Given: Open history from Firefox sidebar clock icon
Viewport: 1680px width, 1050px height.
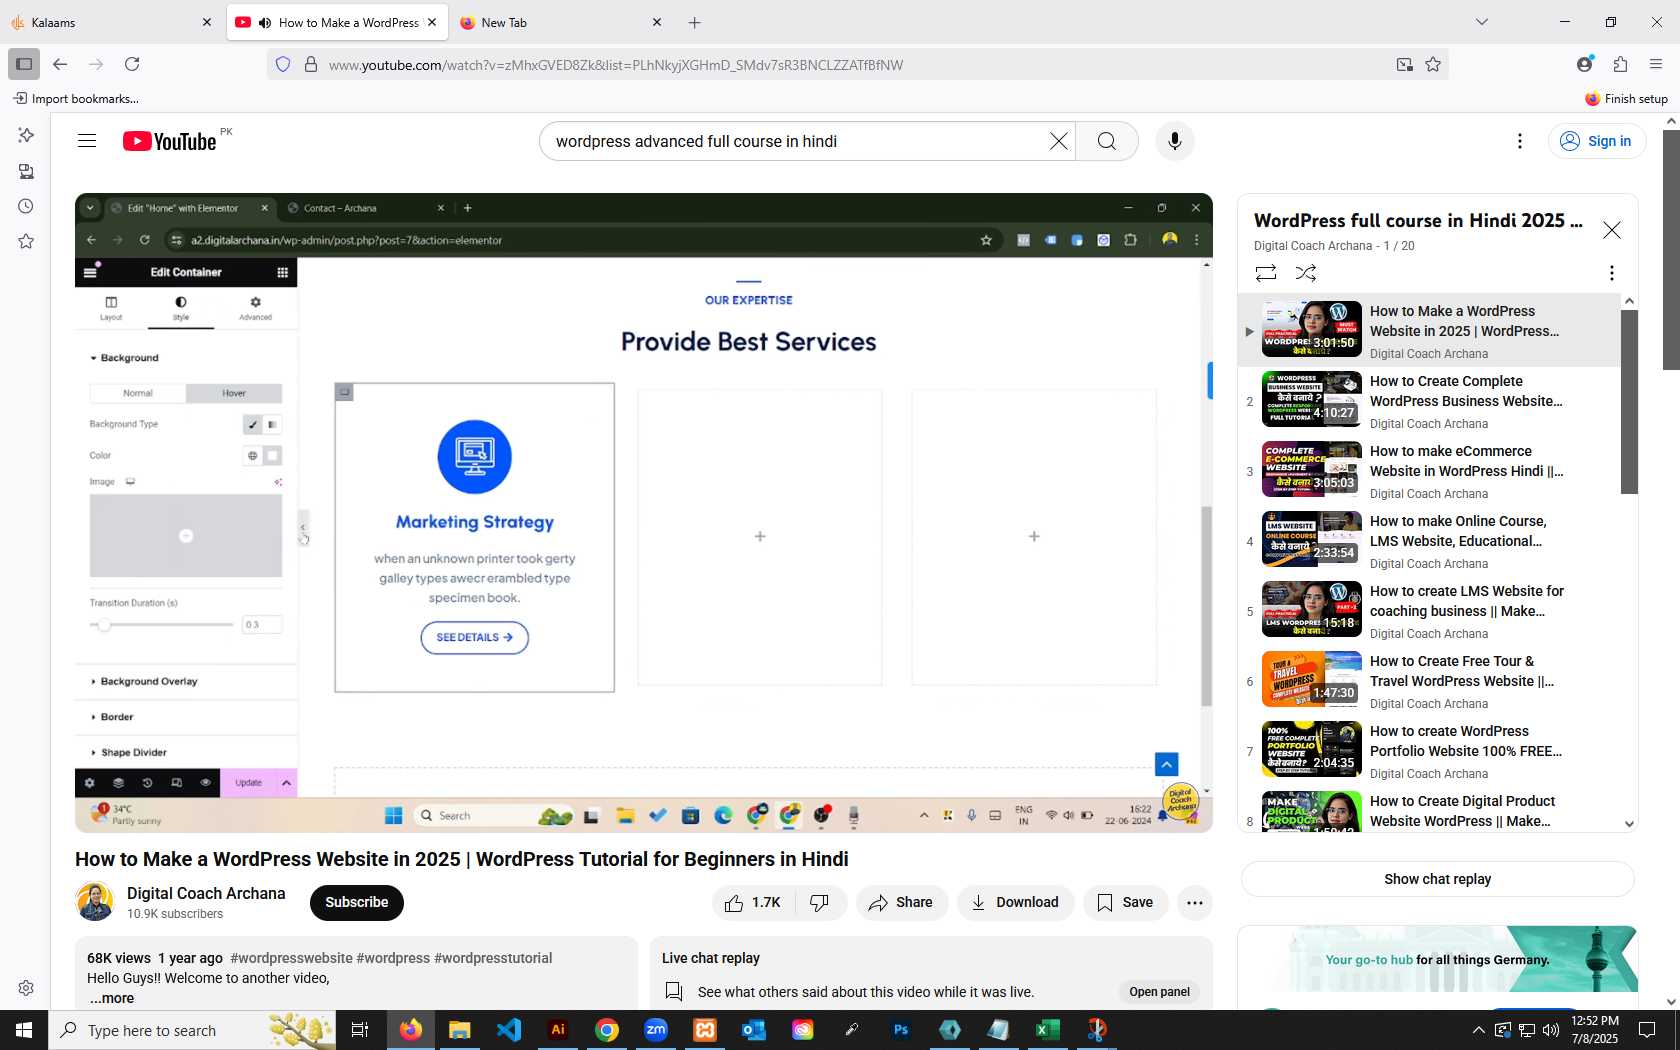Looking at the screenshot, I should coord(26,206).
